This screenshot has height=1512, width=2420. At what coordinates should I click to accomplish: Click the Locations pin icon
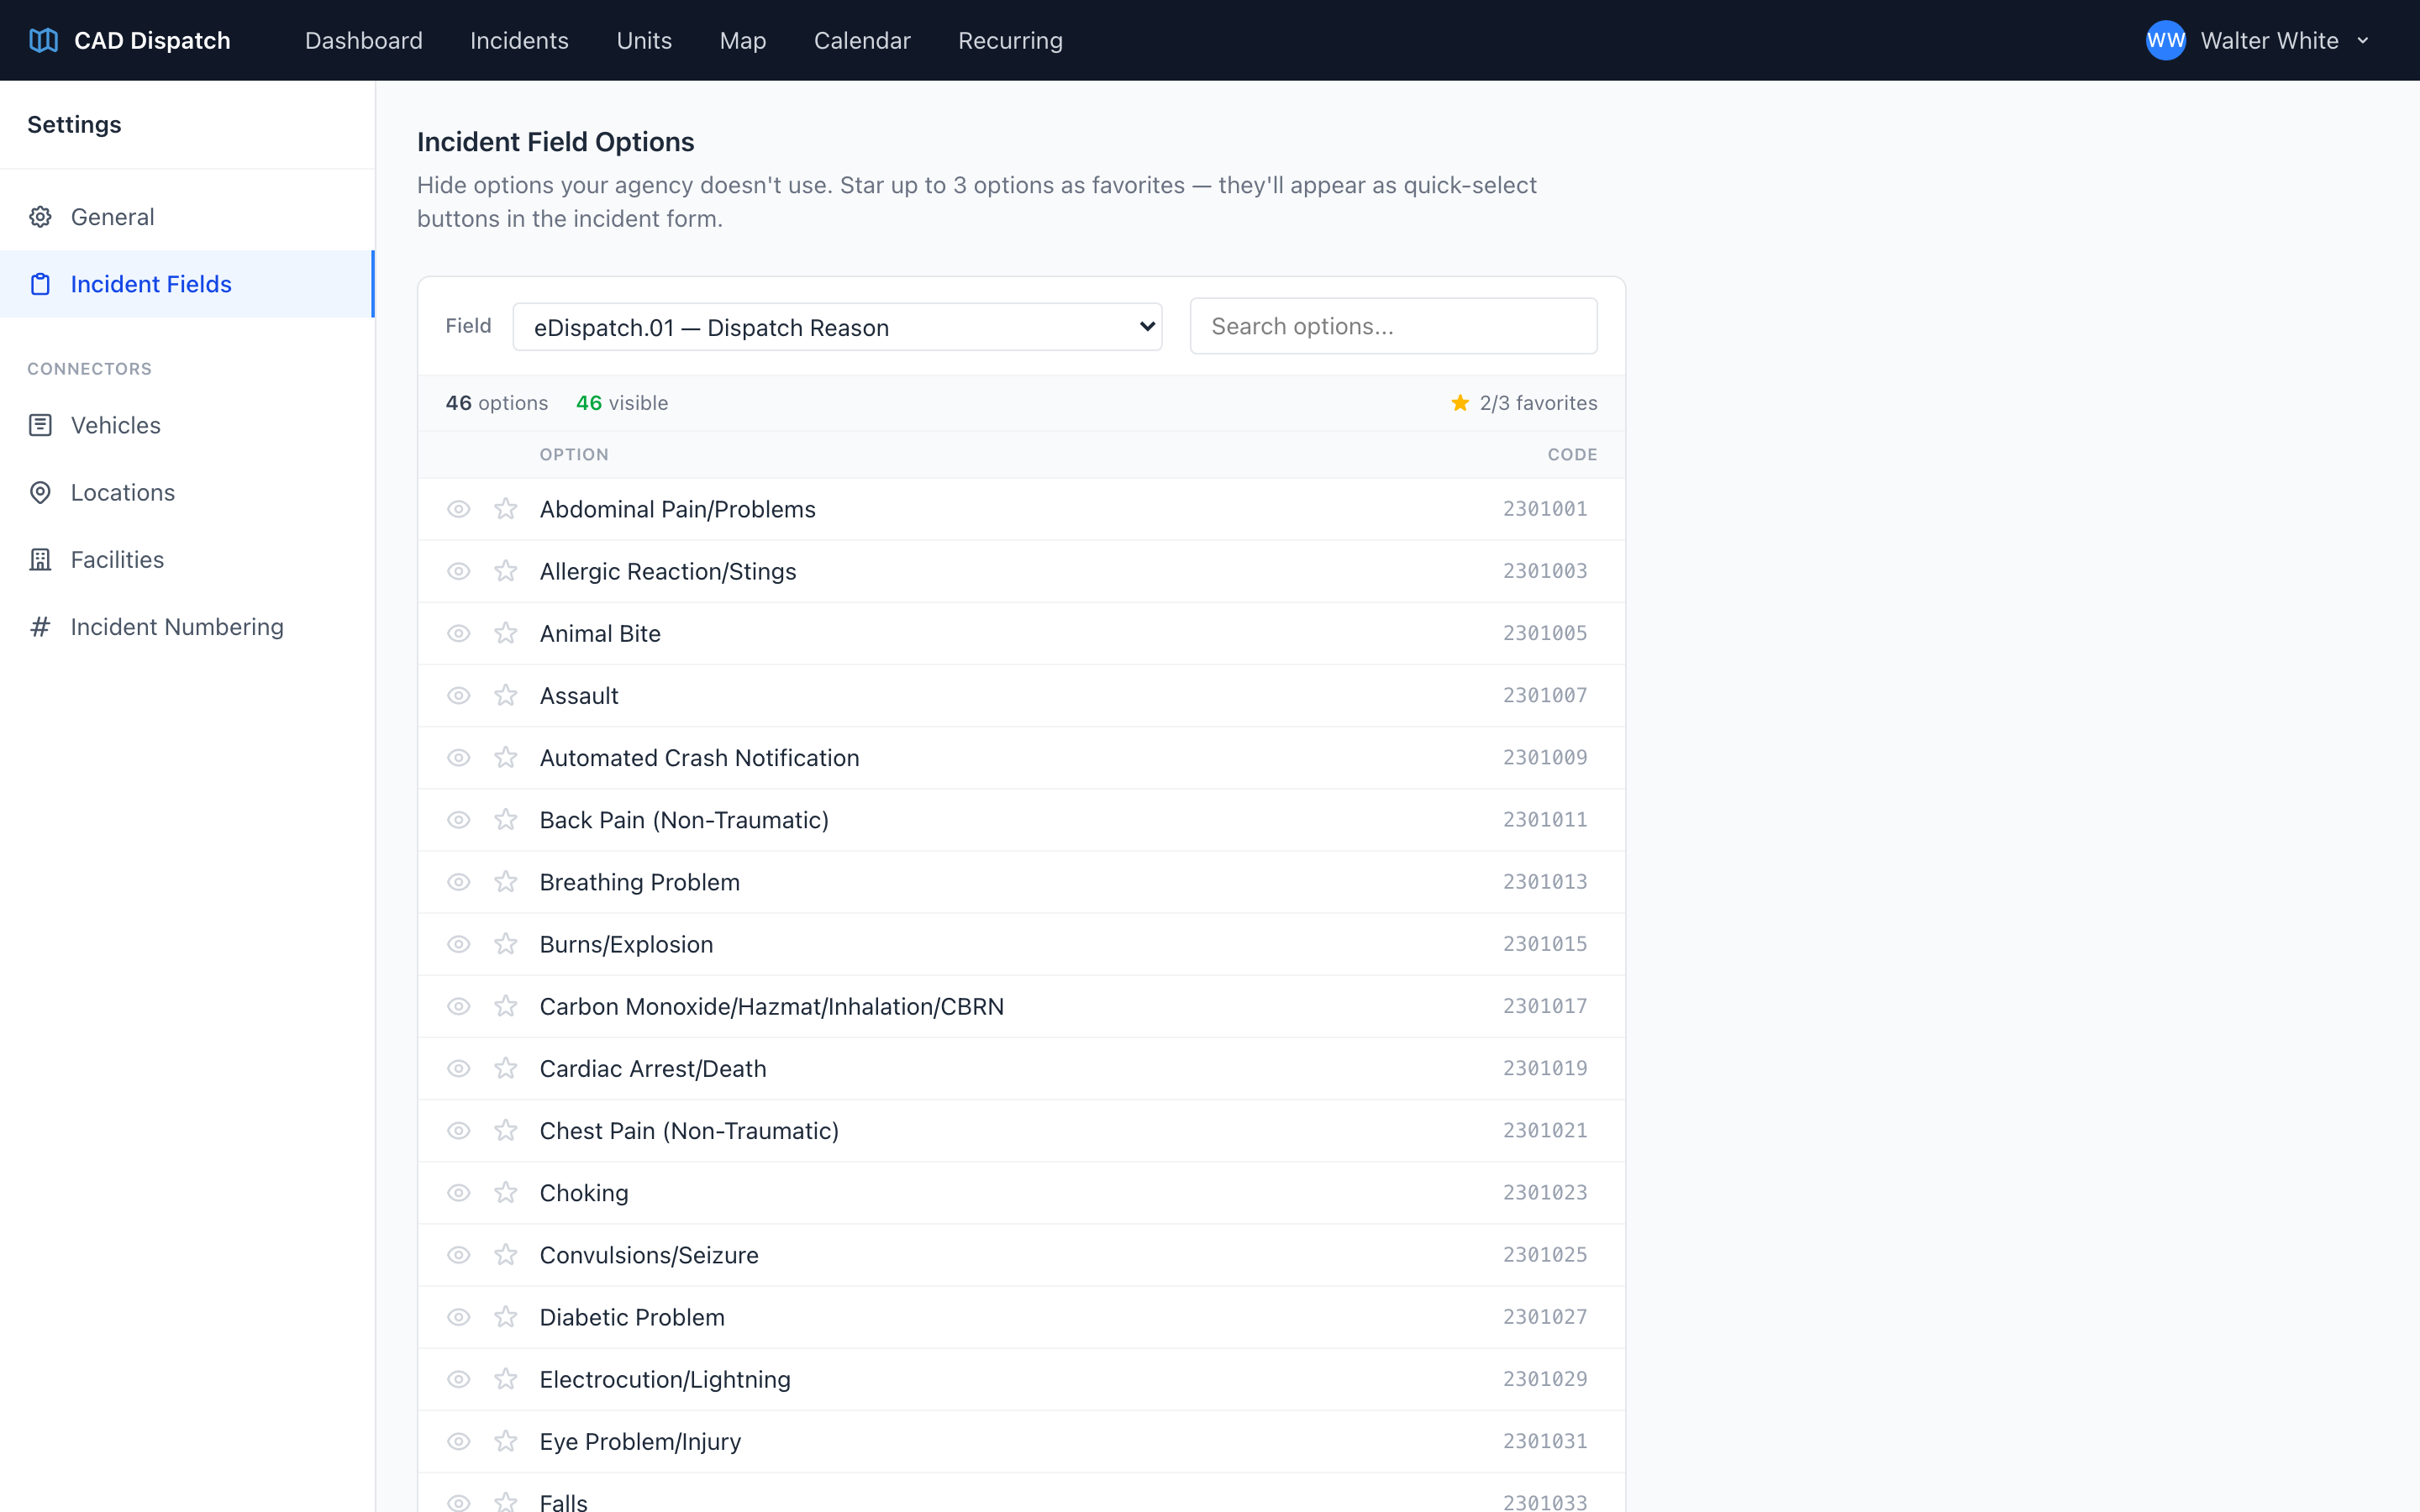40,492
